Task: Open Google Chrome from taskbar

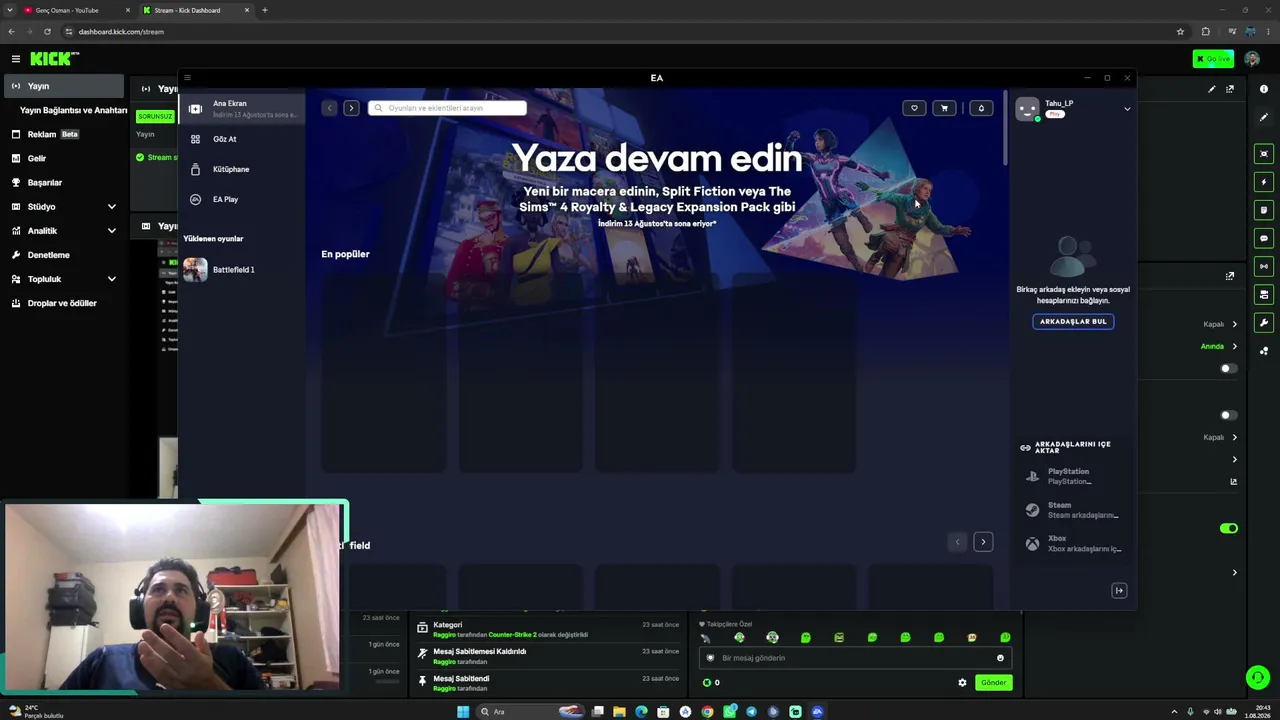Action: tap(707, 712)
